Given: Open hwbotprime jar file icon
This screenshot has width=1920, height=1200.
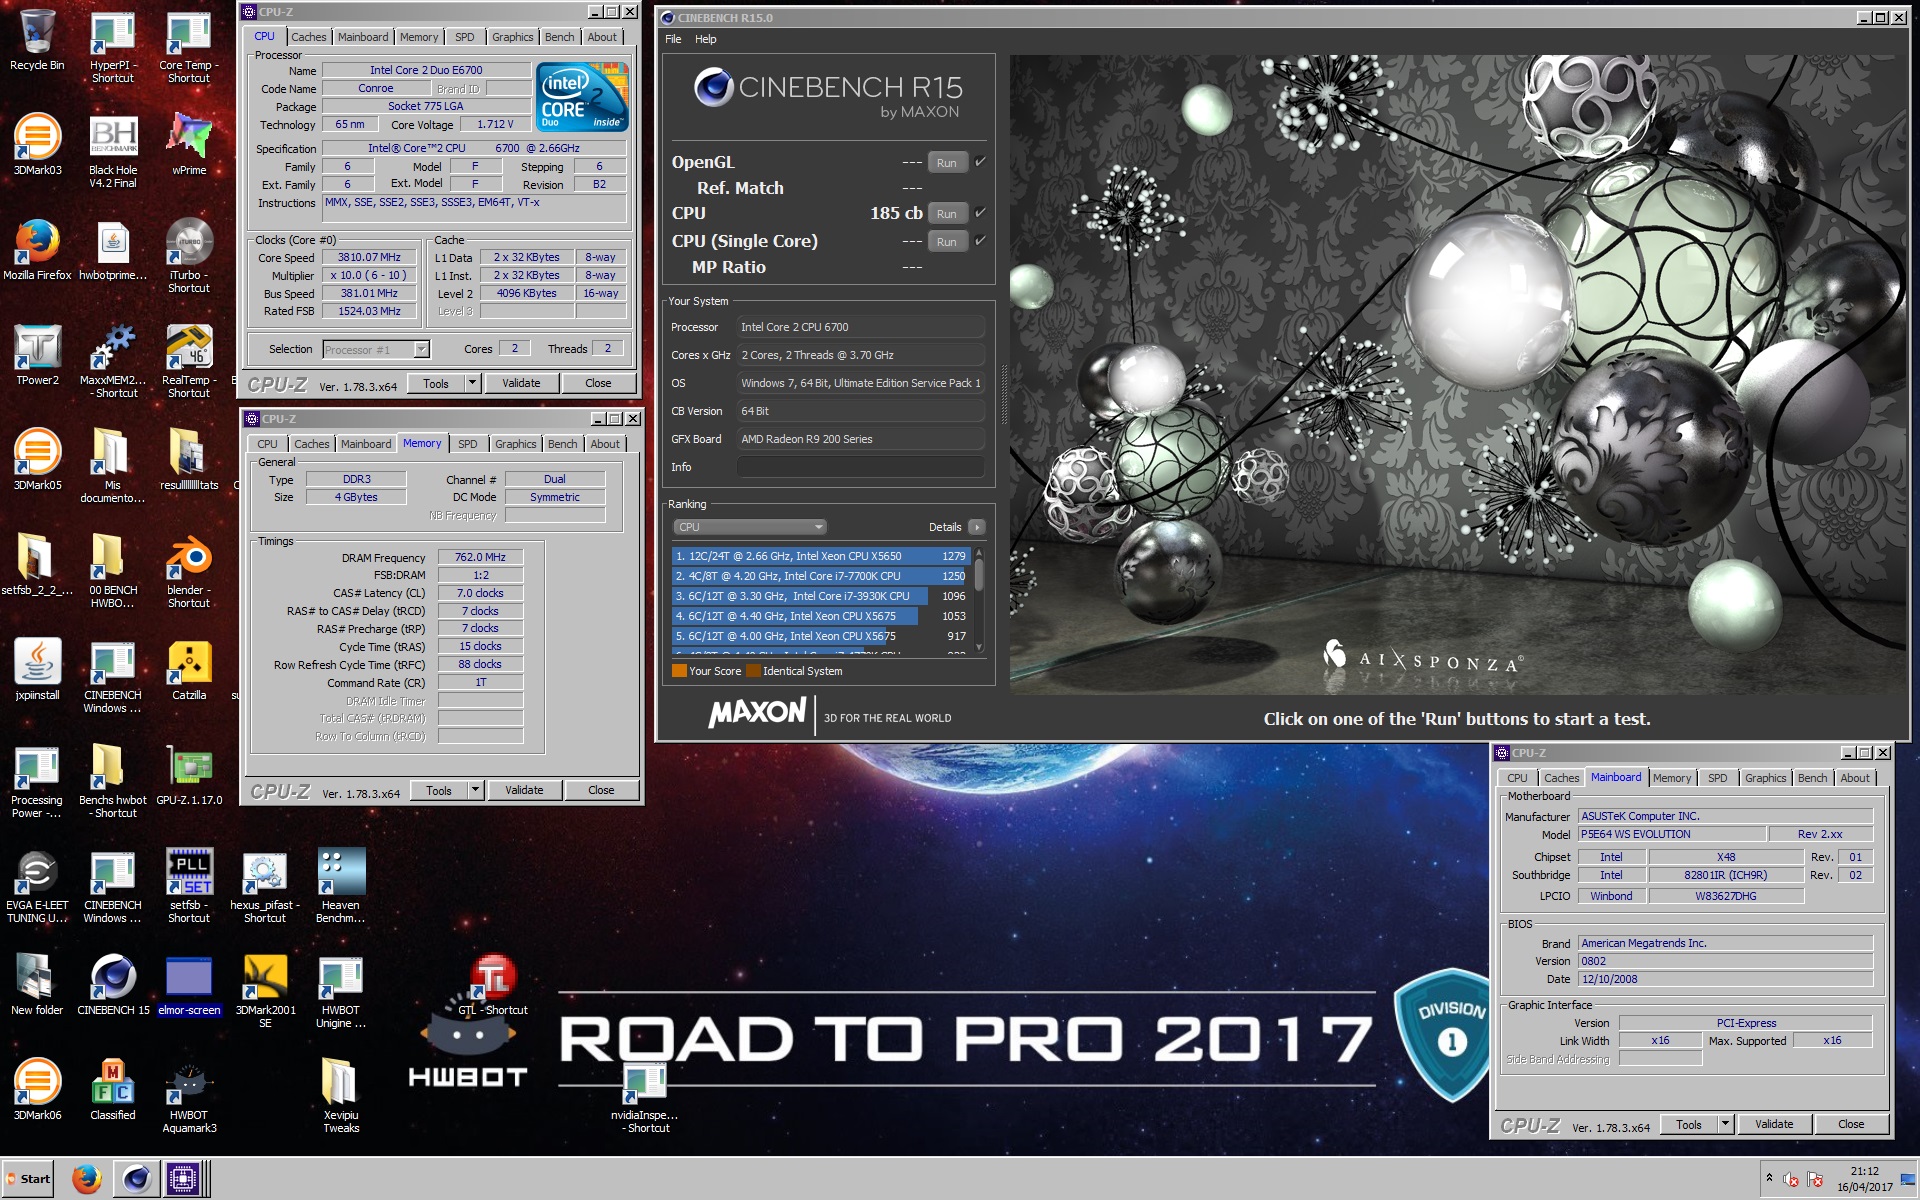Looking at the screenshot, I should tap(113, 242).
